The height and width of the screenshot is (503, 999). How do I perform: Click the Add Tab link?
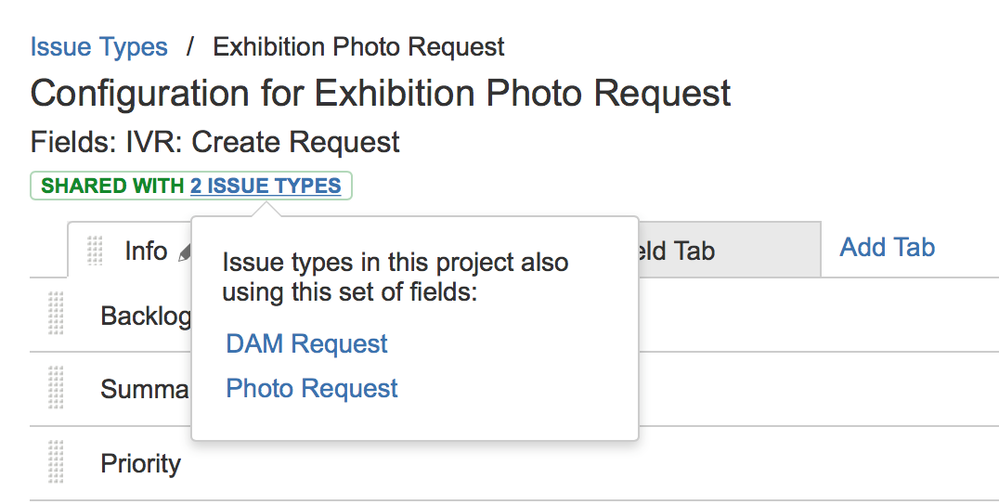887,247
